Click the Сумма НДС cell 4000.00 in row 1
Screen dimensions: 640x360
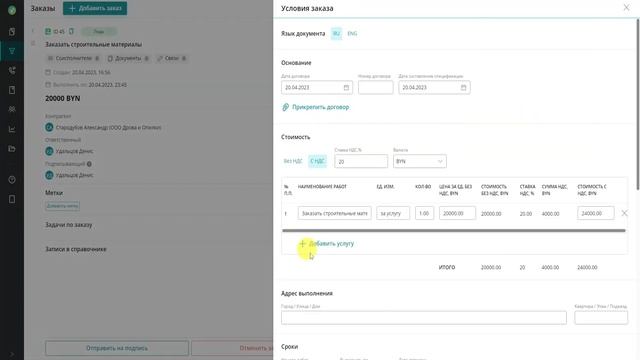pos(550,213)
